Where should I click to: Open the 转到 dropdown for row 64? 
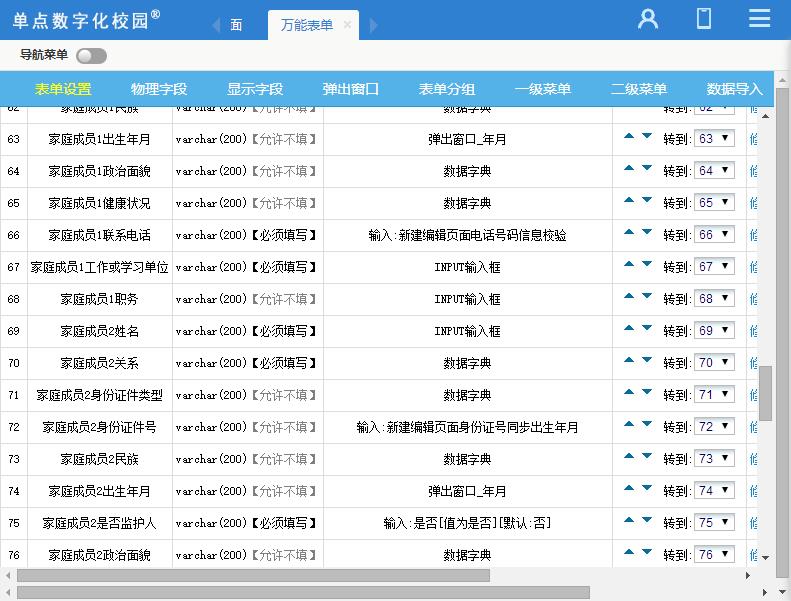(715, 171)
